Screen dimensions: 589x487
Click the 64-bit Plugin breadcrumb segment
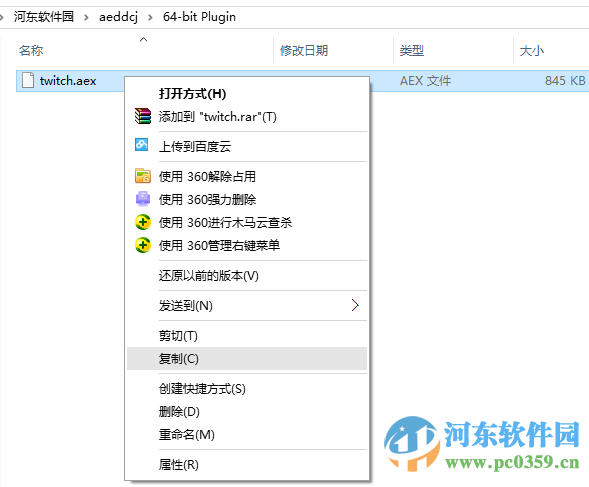click(199, 17)
